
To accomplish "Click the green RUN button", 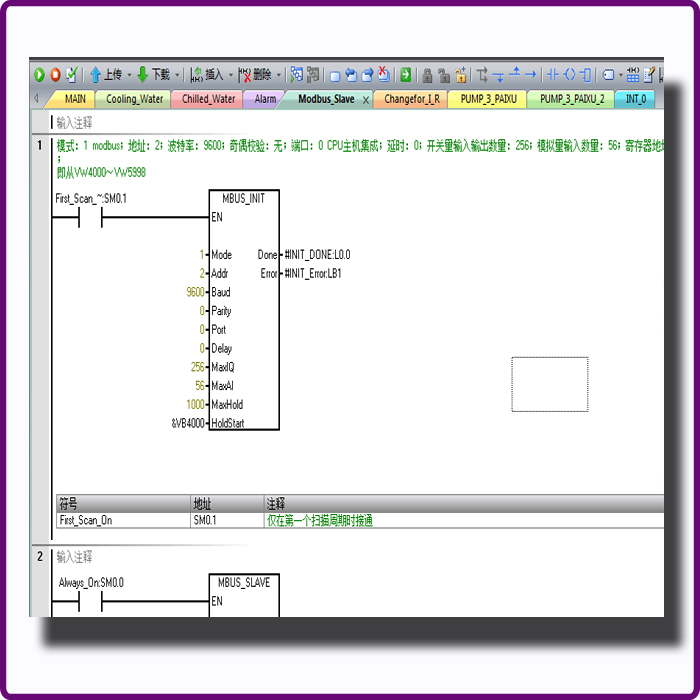I will tap(39, 75).
